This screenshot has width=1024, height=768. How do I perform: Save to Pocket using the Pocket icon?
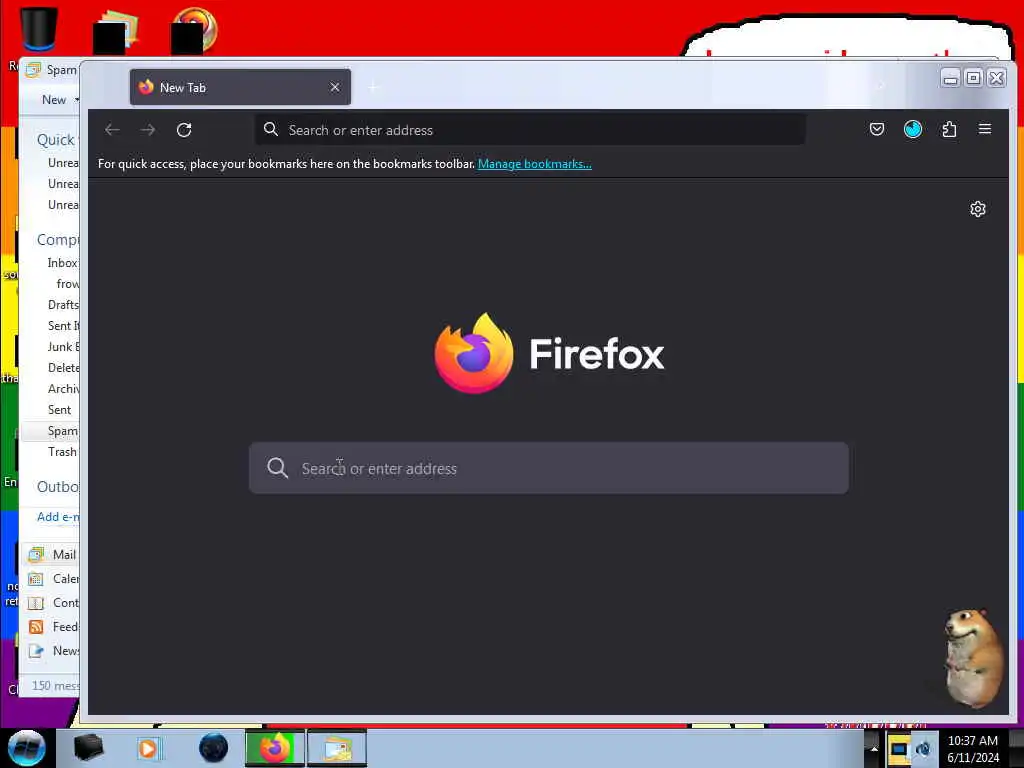coord(876,129)
